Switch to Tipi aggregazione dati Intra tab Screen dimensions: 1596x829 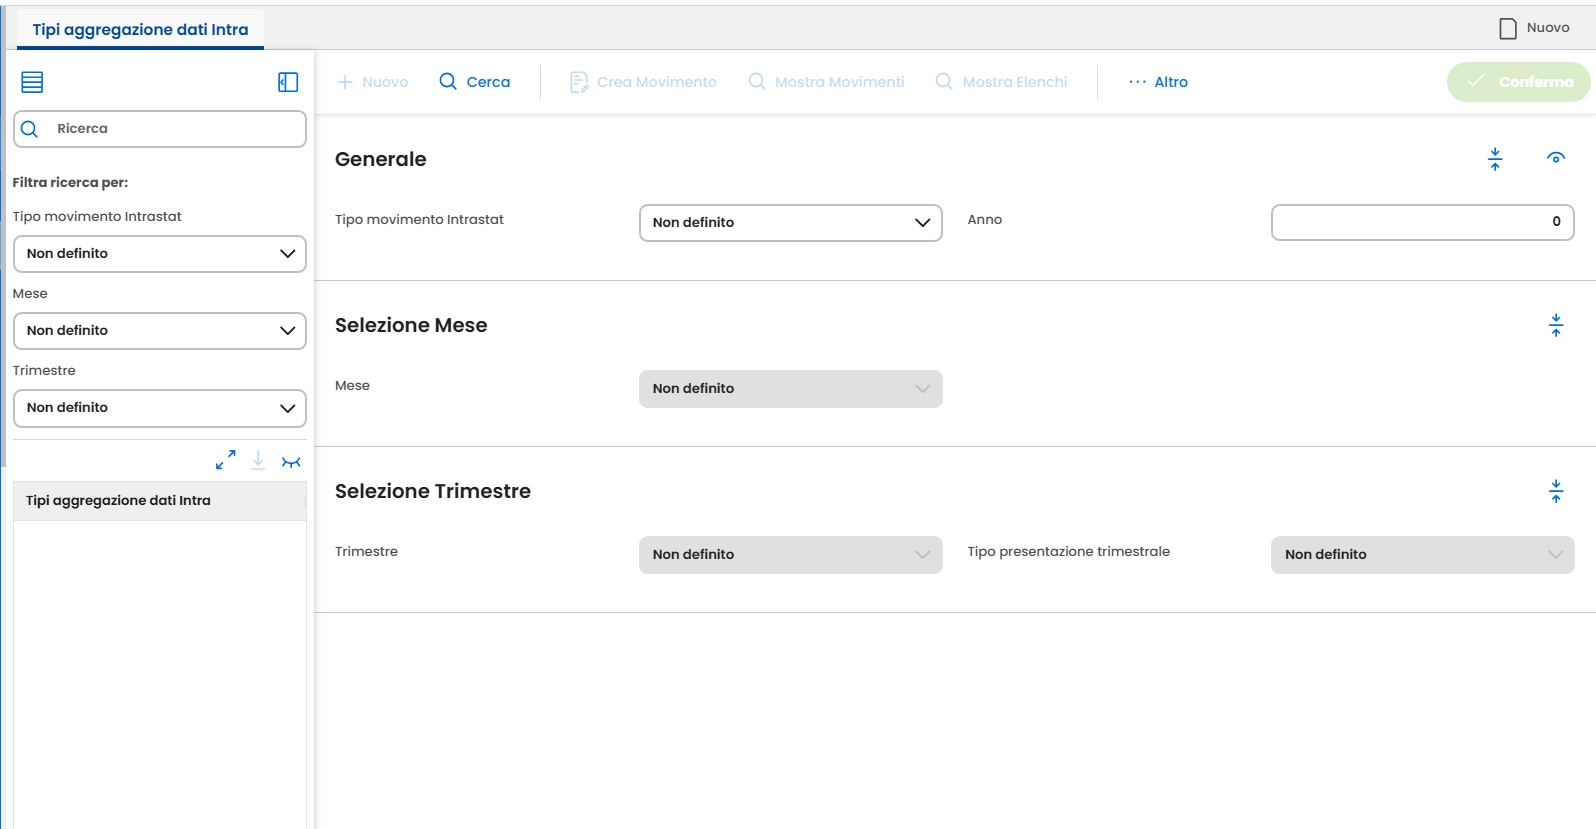coord(140,30)
